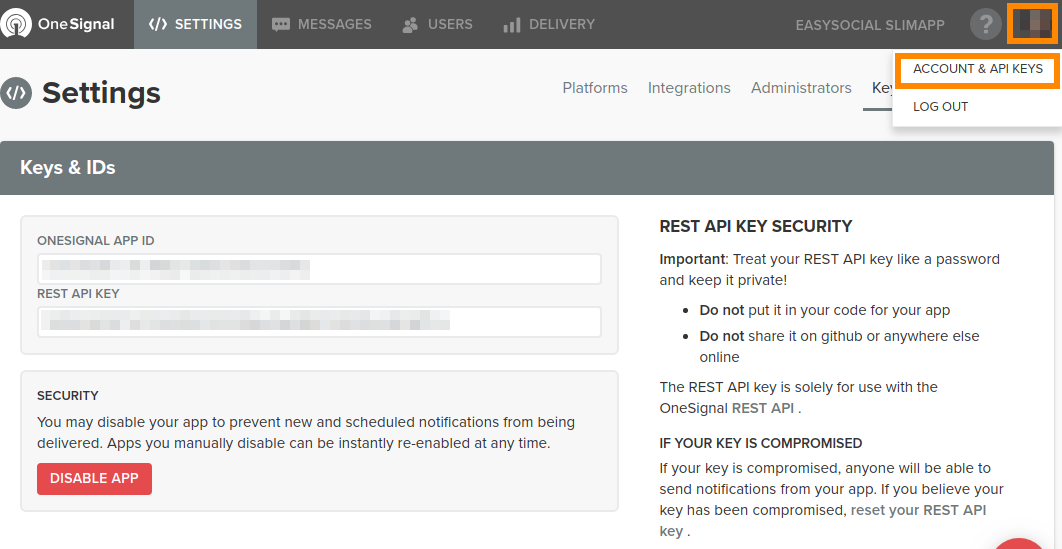Open the Messages tab
This screenshot has height=549, width=1062.
pos(322,24)
